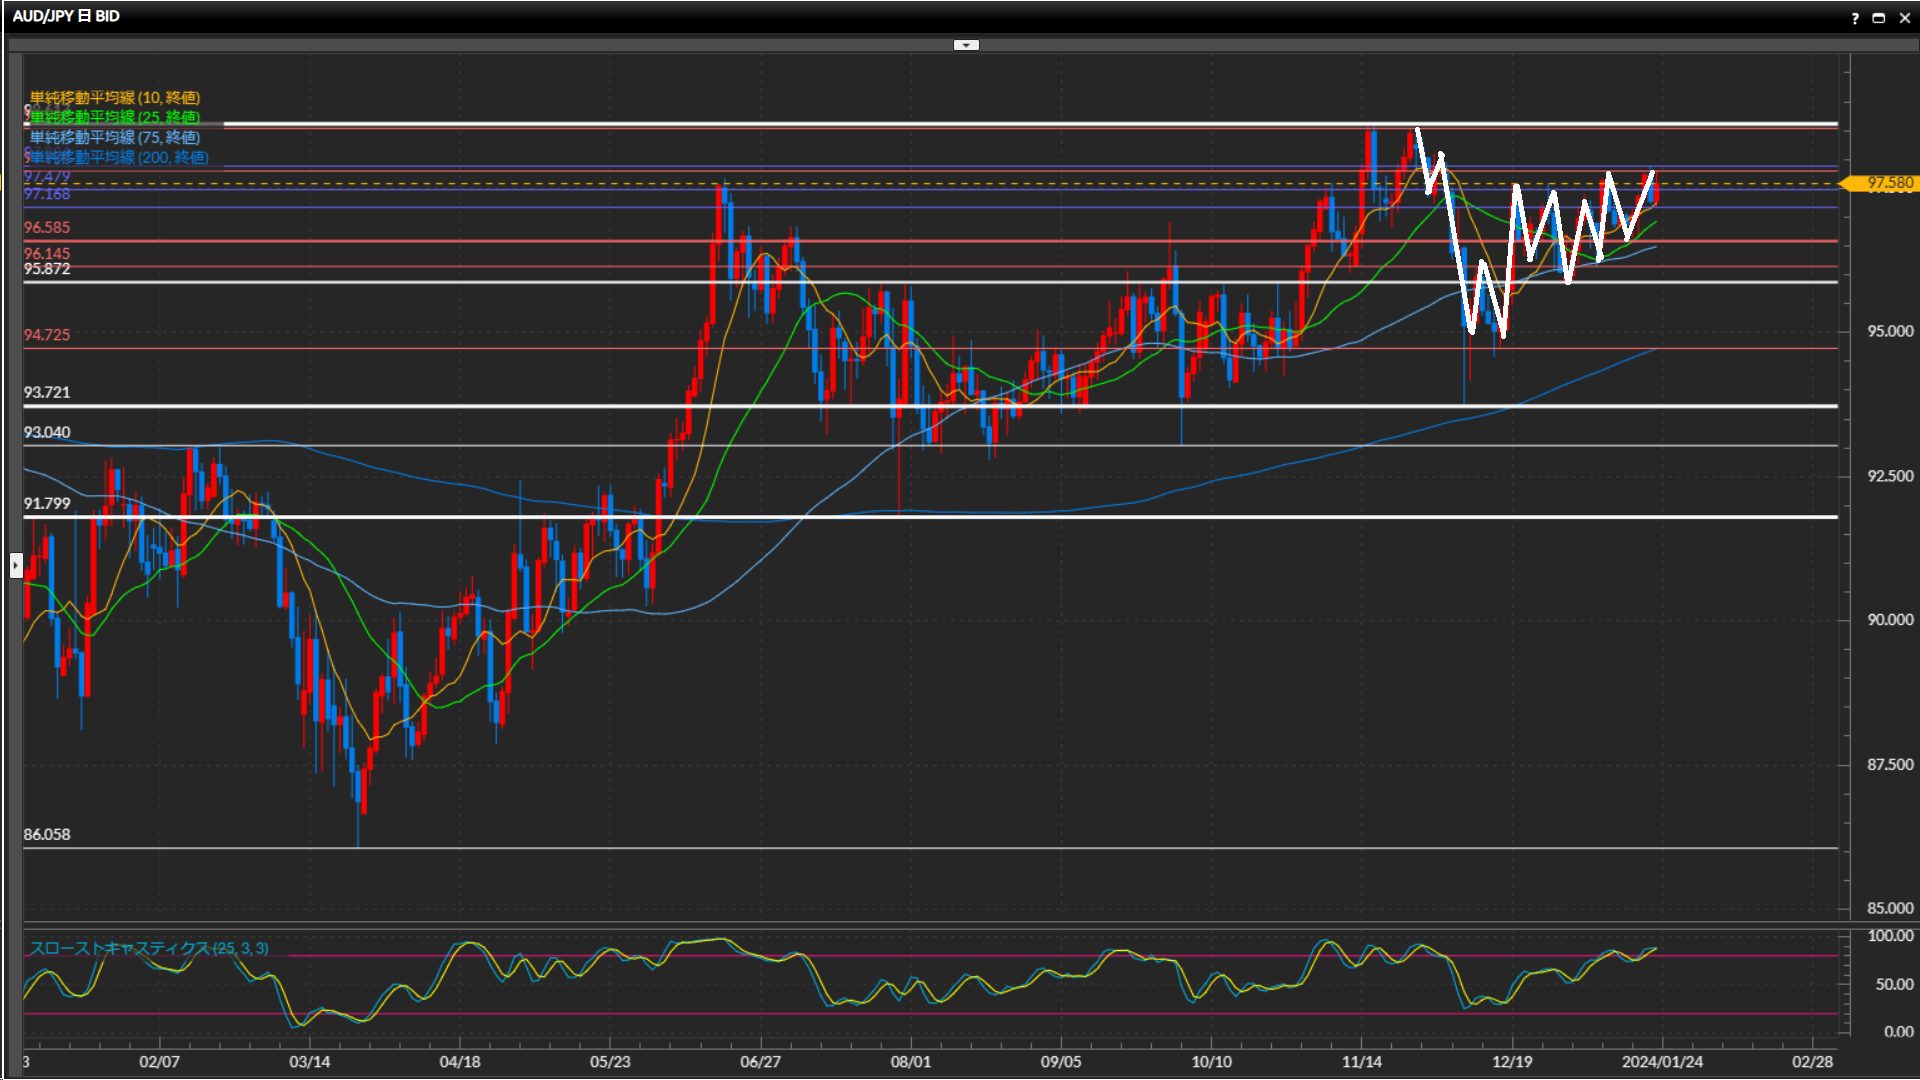Click the 2024/01/24 date on time axis

[1662, 1062]
